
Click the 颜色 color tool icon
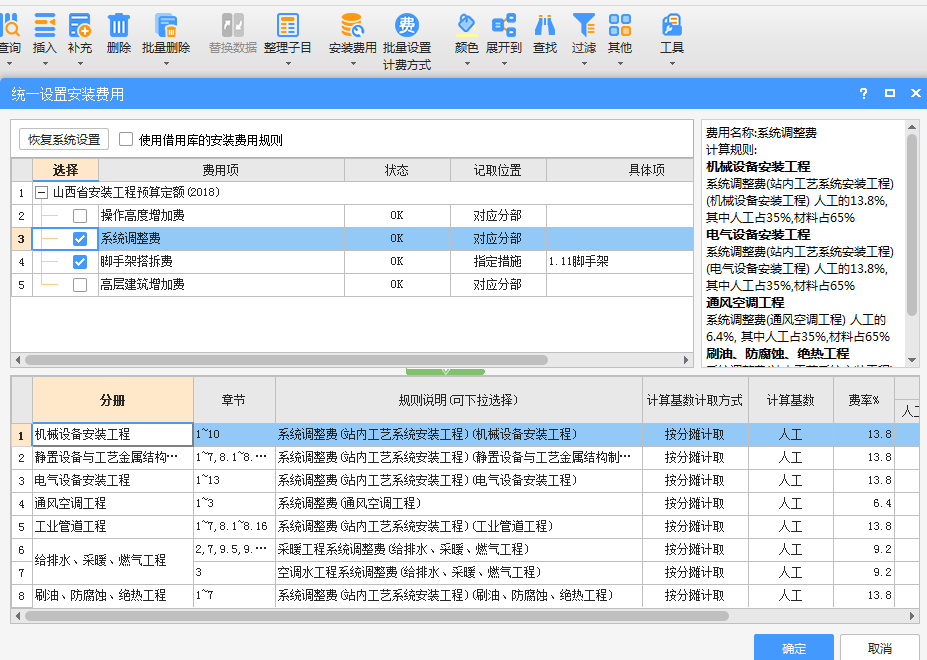click(x=466, y=25)
